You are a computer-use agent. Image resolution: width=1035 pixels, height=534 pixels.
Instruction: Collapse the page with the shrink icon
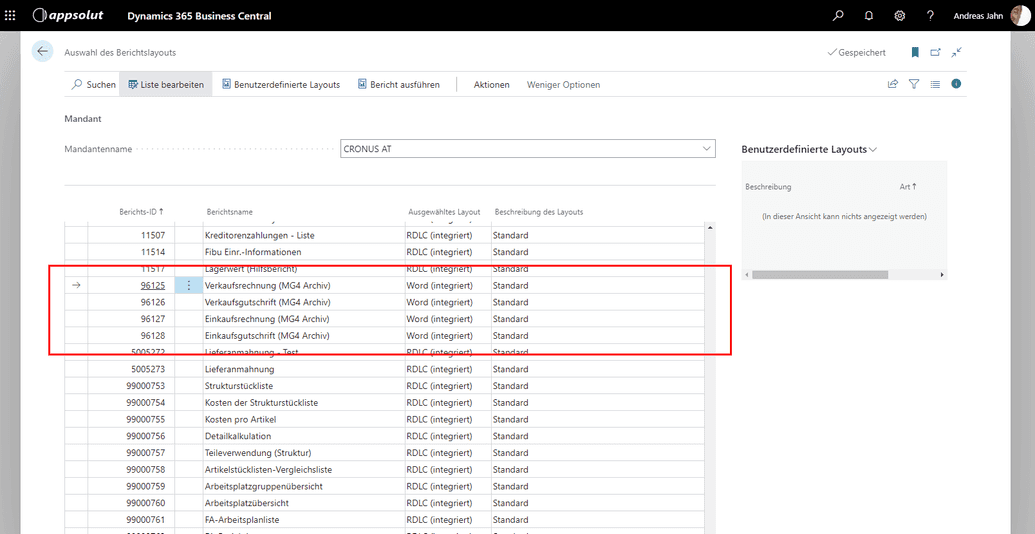coord(957,52)
